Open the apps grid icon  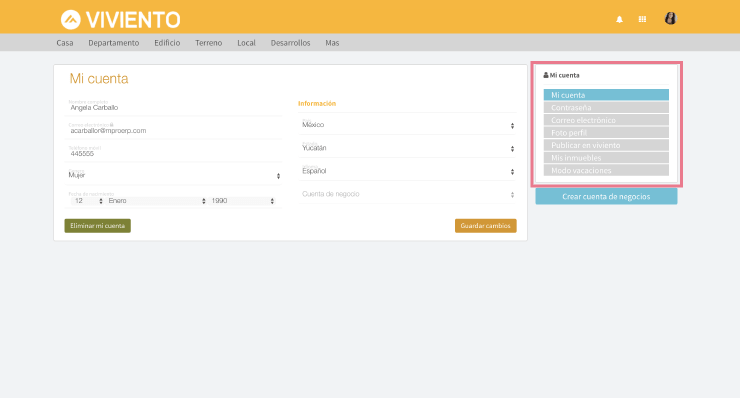[x=642, y=19]
